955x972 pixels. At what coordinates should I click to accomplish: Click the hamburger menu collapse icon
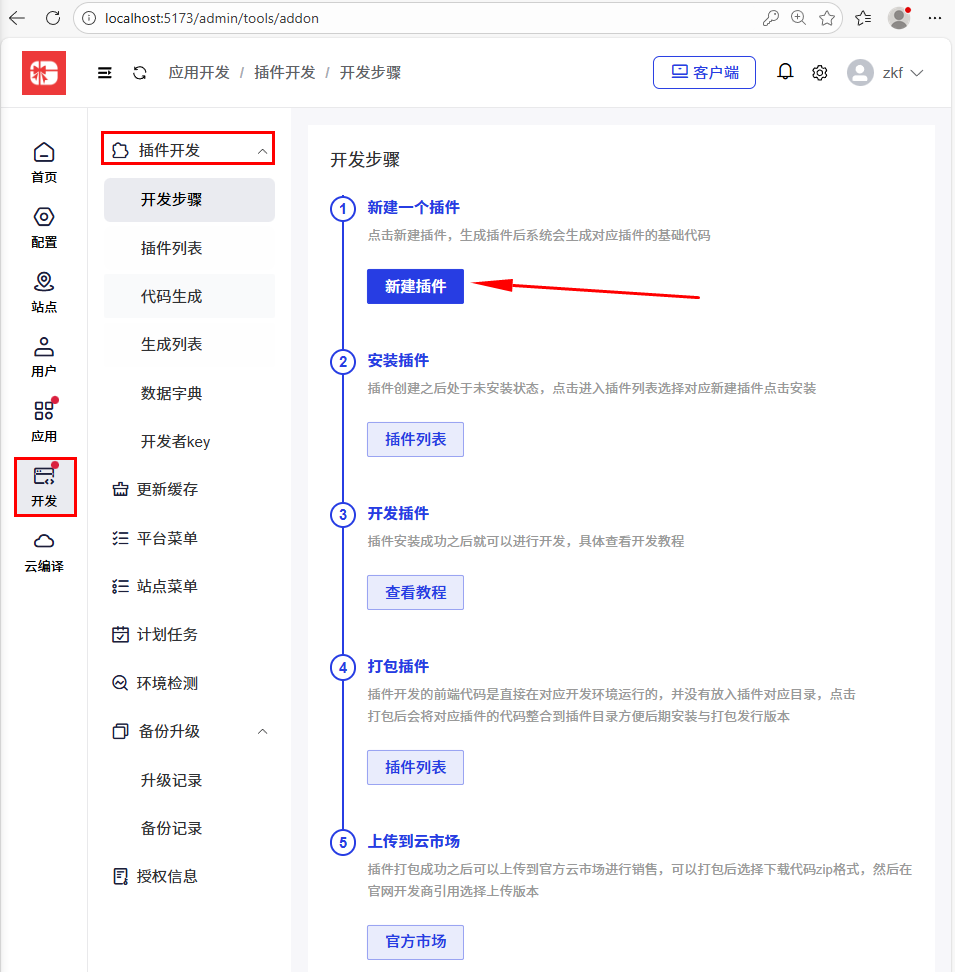(105, 73)
